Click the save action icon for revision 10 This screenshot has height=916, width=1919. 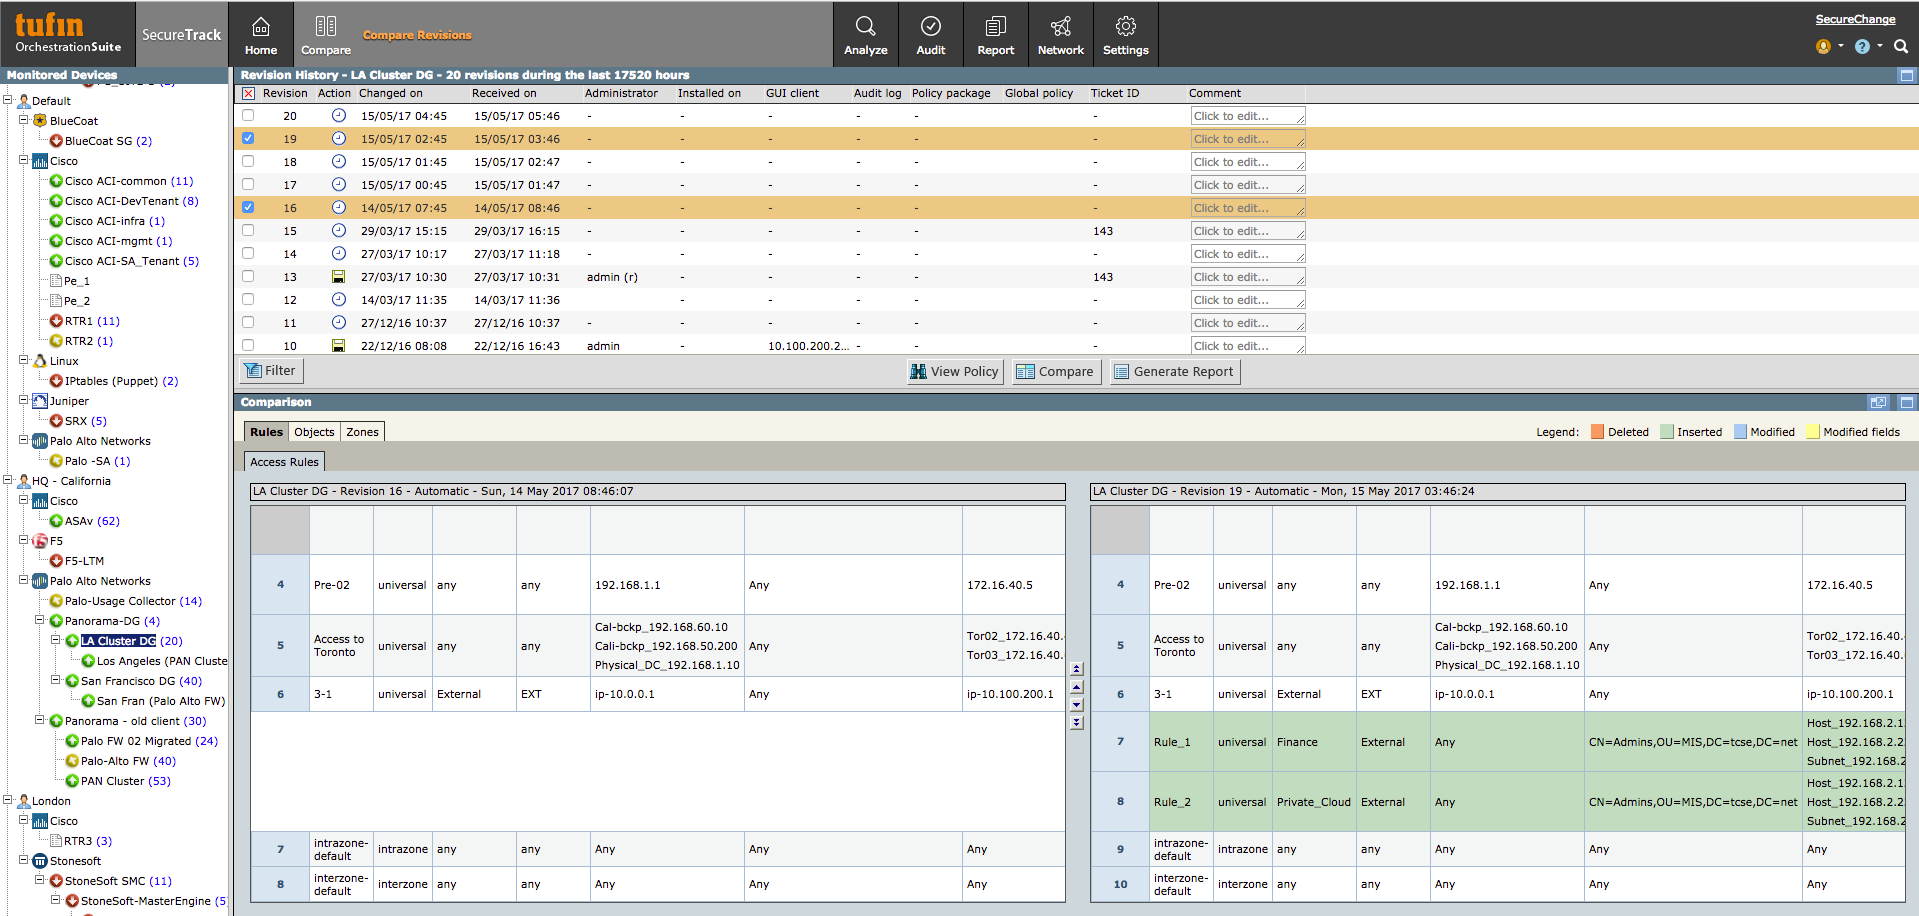click(339, 346)
